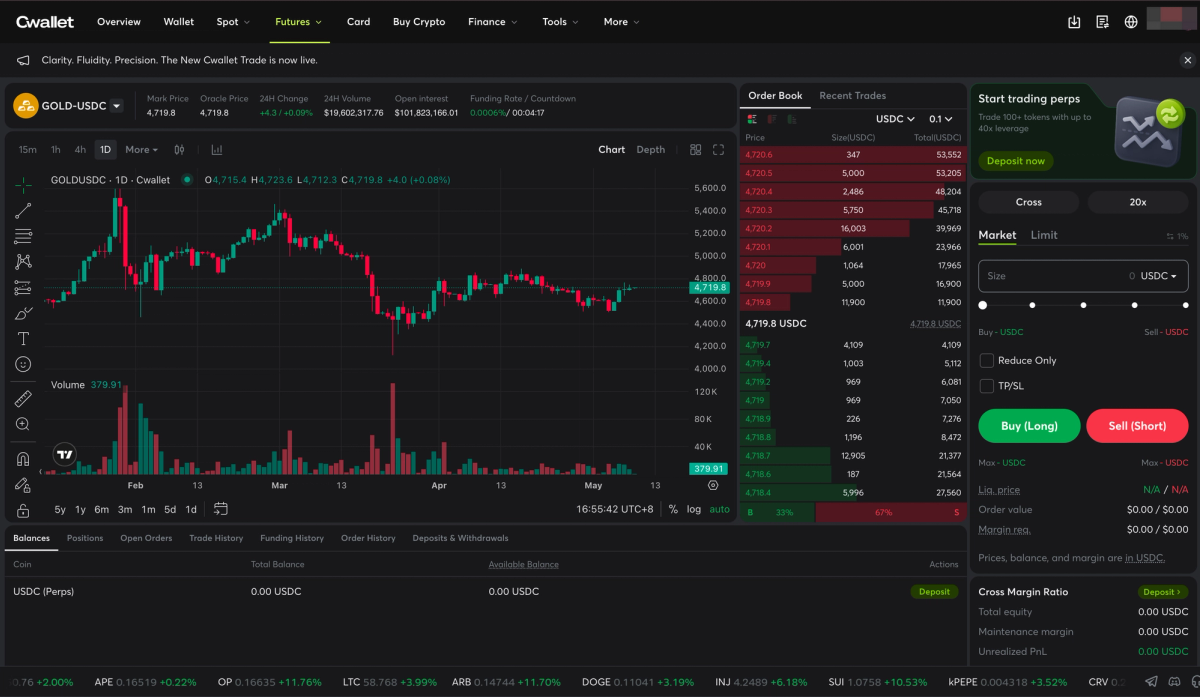This screenshot has width=1200, height=697.
Task: Select the trend line drawing tool
Action: tap(23, 210)
